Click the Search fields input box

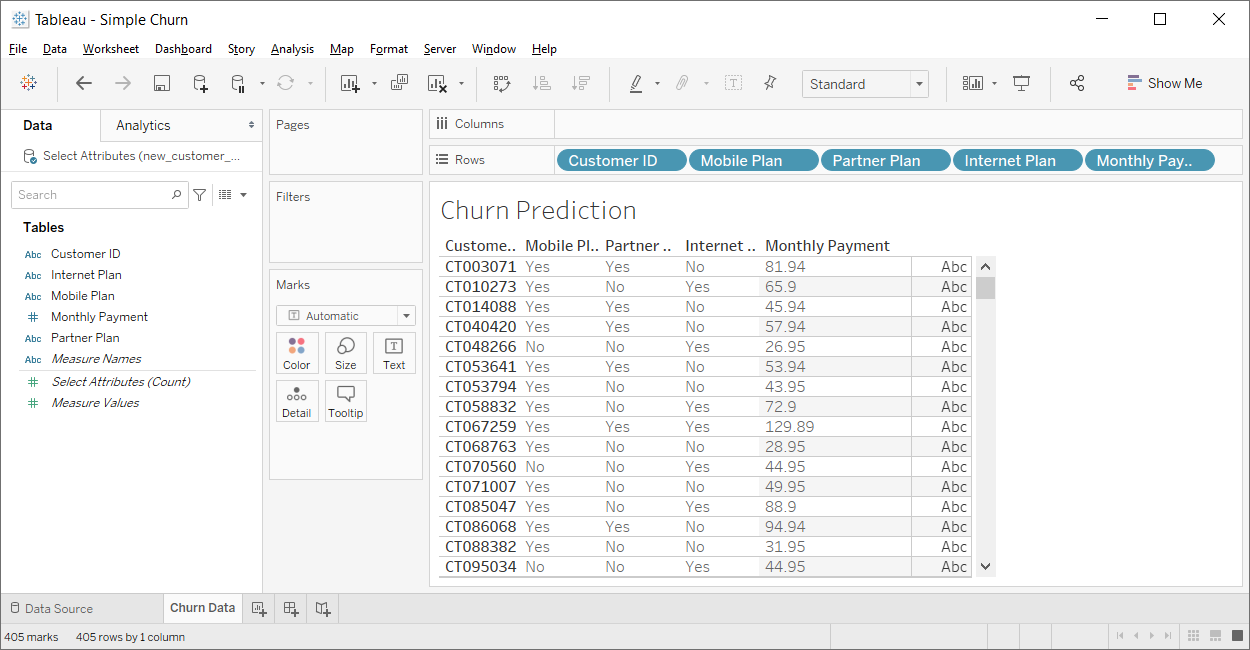[95, 195]
